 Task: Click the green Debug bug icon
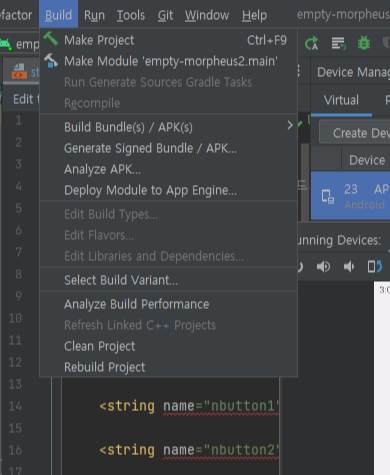point(364,43)
